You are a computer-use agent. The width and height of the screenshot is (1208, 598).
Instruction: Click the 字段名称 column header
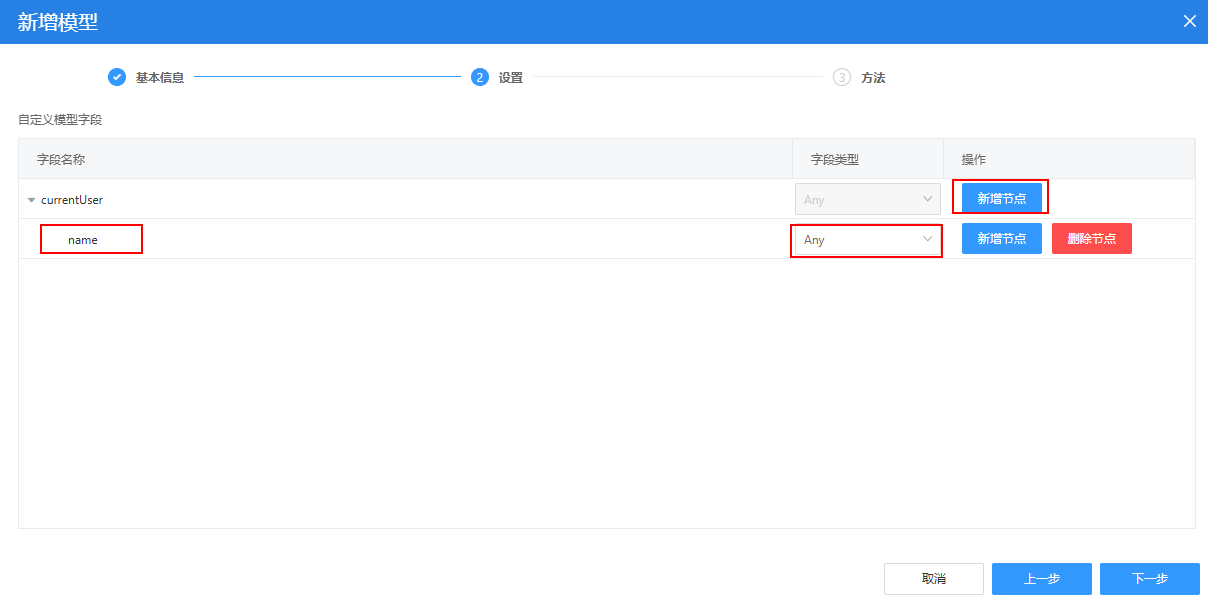pos(61,159)
